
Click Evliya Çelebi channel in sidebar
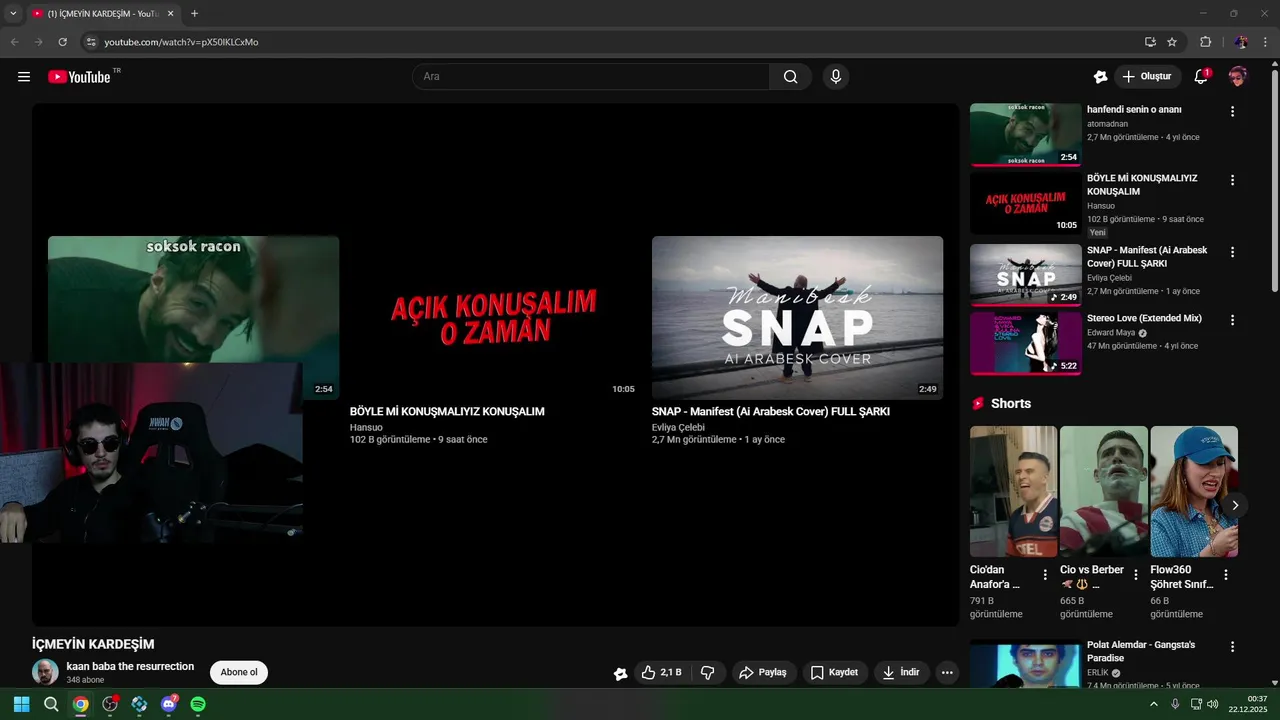pos(1109,278)
